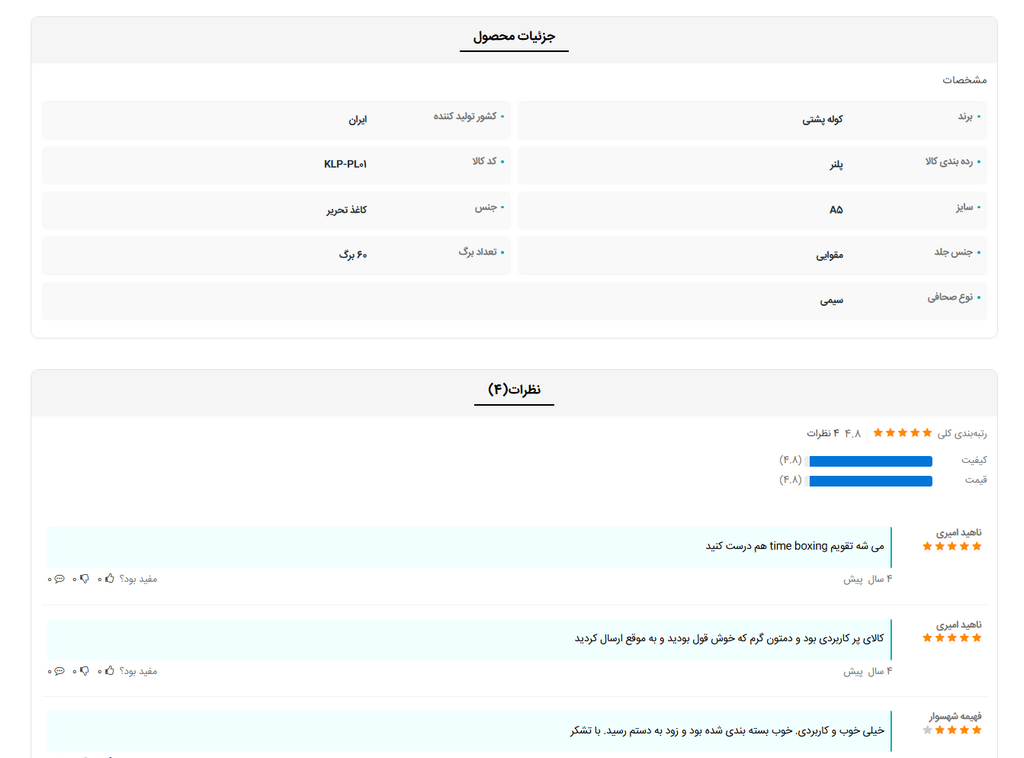
Task: Click the page count value ۶۰ برگ
Action: 353,255
